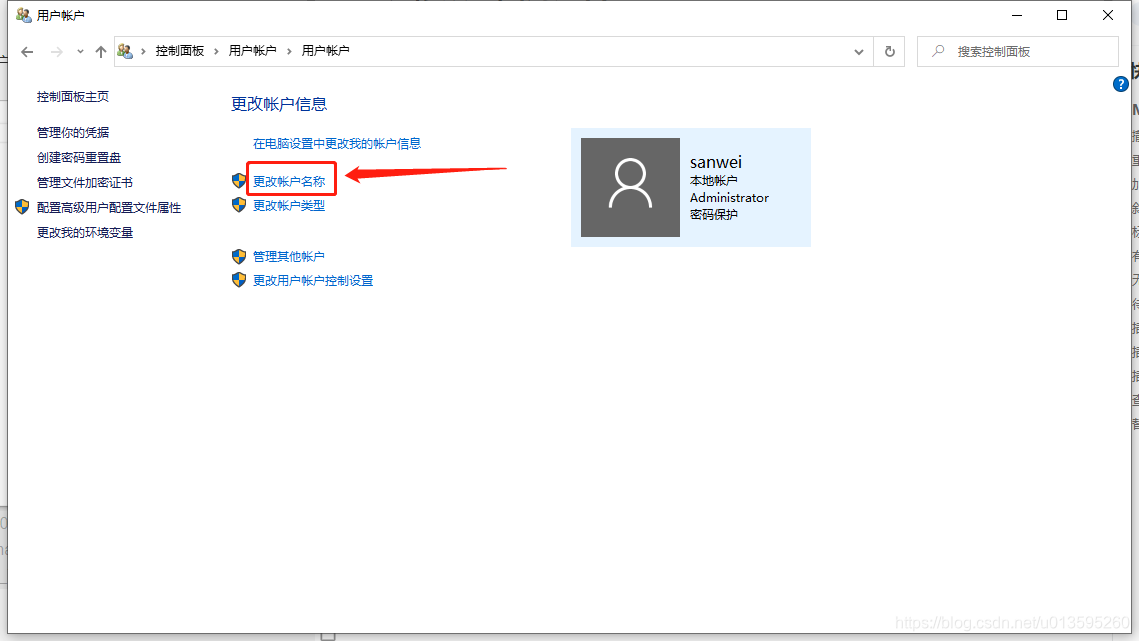
Task: Open 更改我的环境变量 link
Action: point(85,233)
